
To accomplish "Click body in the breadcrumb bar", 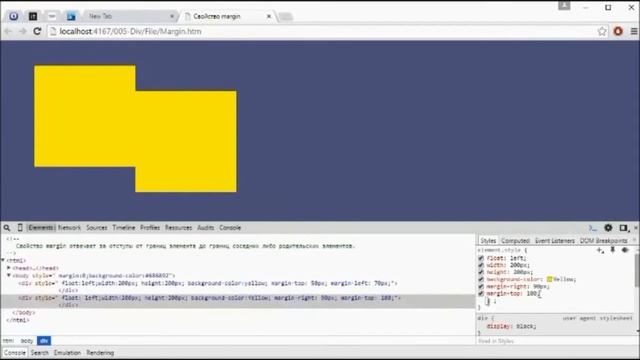I will [x=27, y=340].
